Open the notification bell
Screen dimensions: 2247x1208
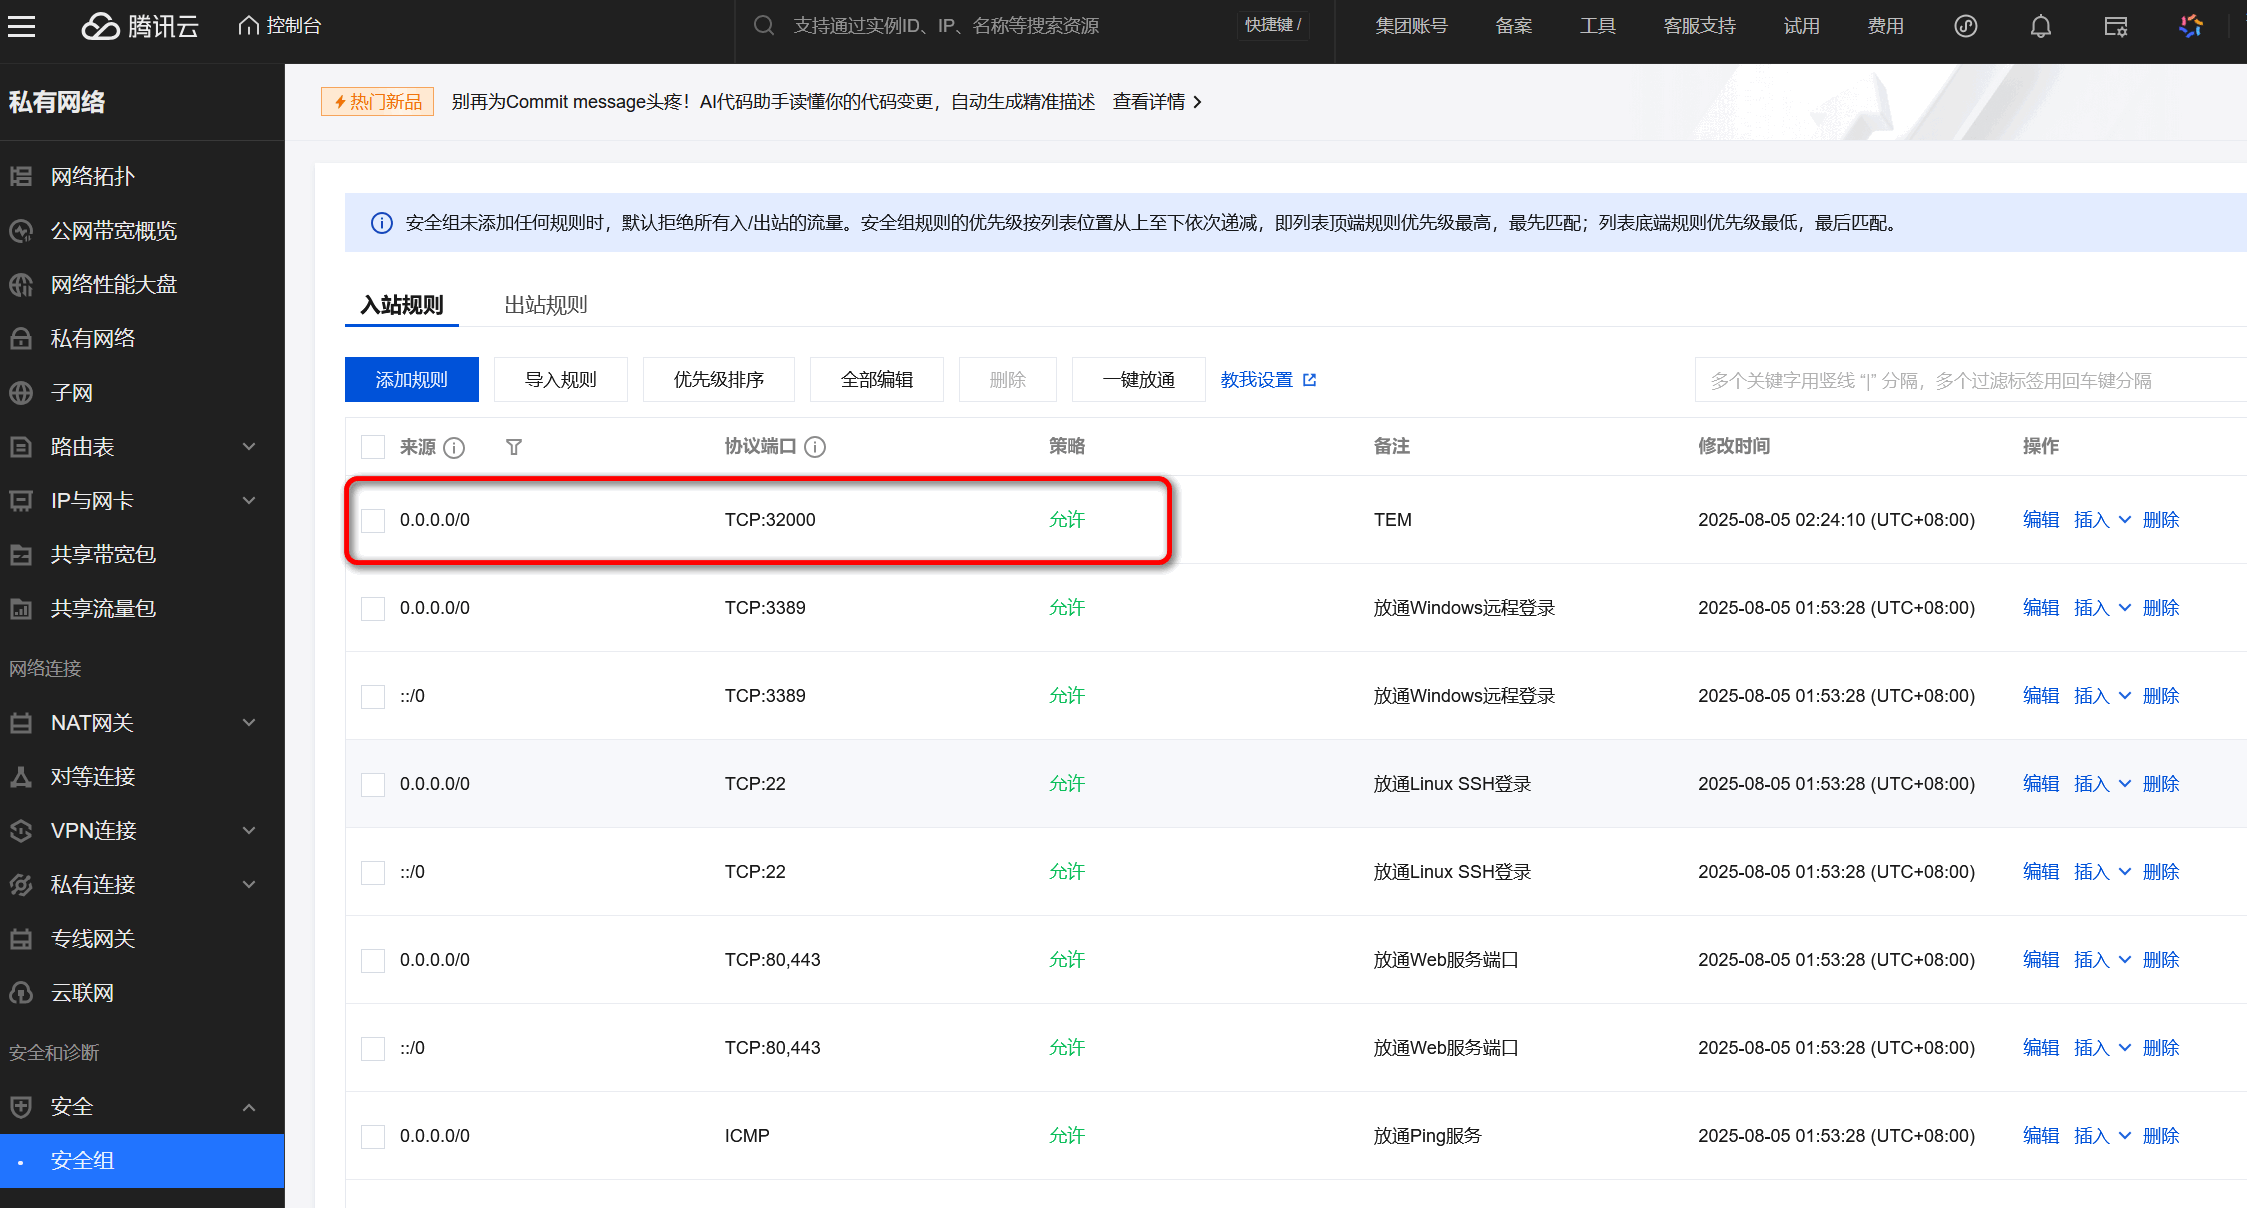2040,25
